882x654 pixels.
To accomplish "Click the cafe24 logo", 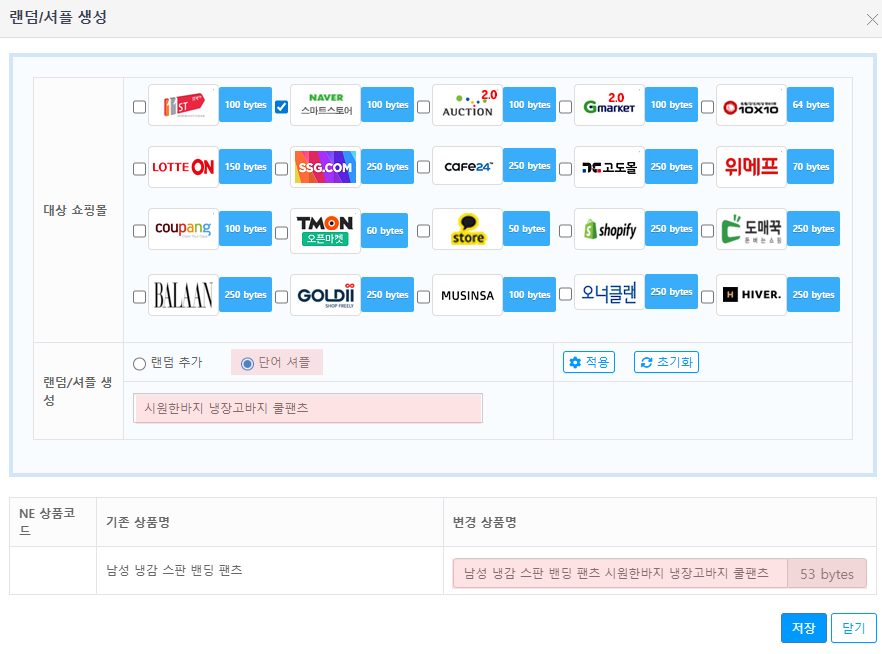I will (467, 167).
